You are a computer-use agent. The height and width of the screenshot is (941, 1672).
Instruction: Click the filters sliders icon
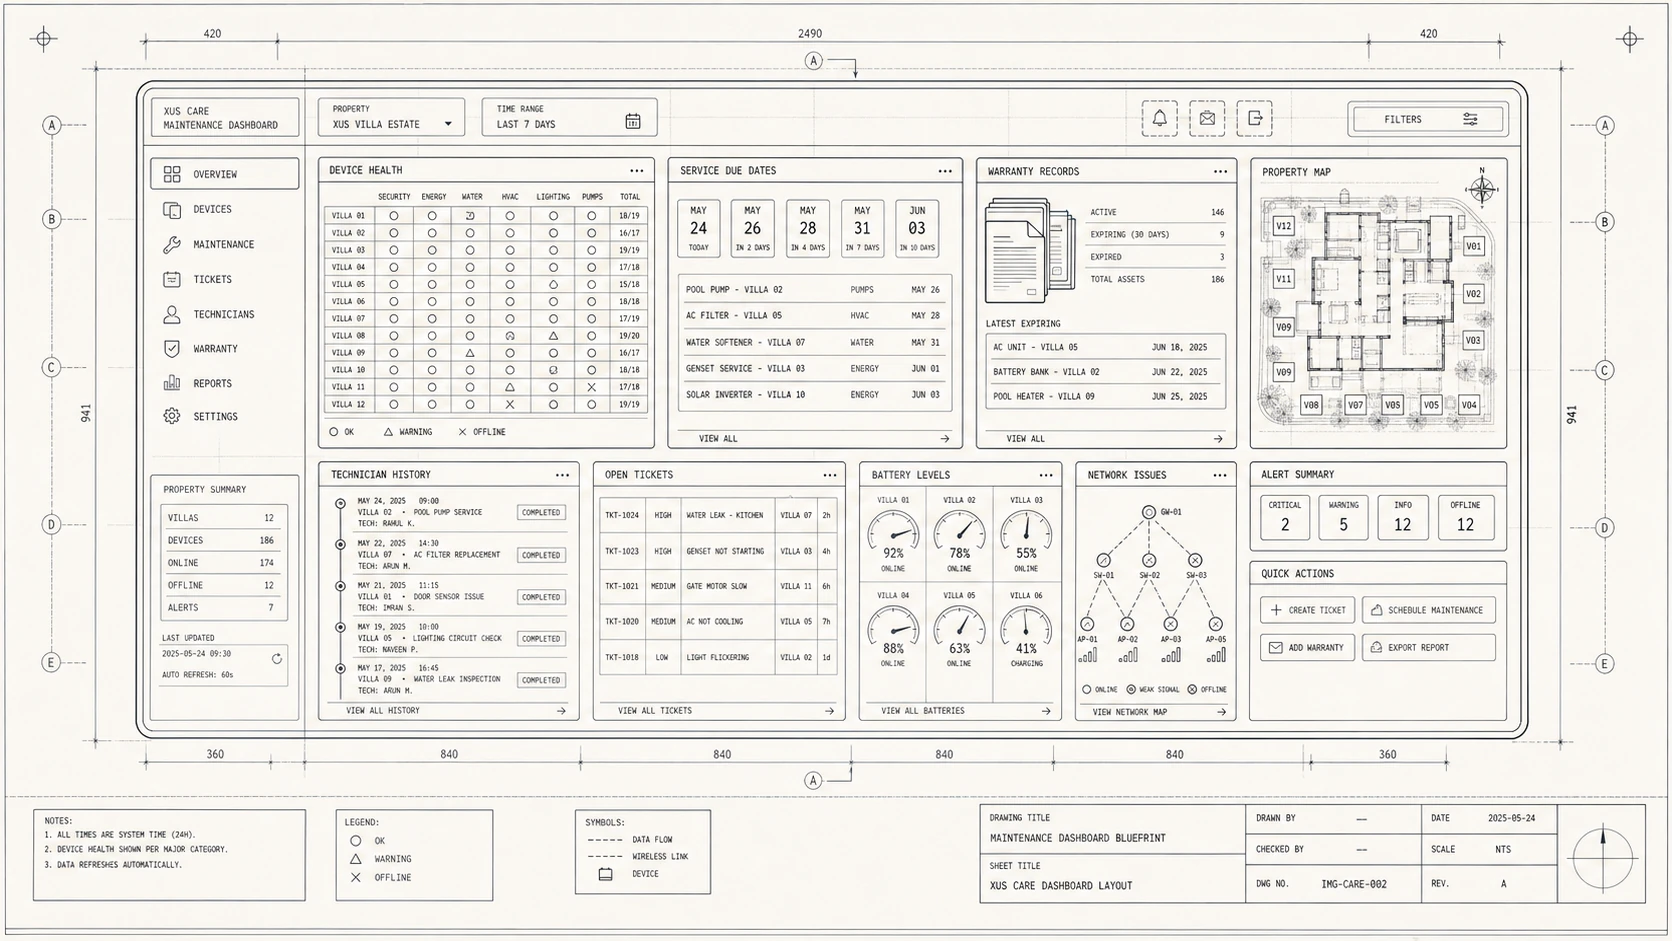click(x=1470, y=119)
